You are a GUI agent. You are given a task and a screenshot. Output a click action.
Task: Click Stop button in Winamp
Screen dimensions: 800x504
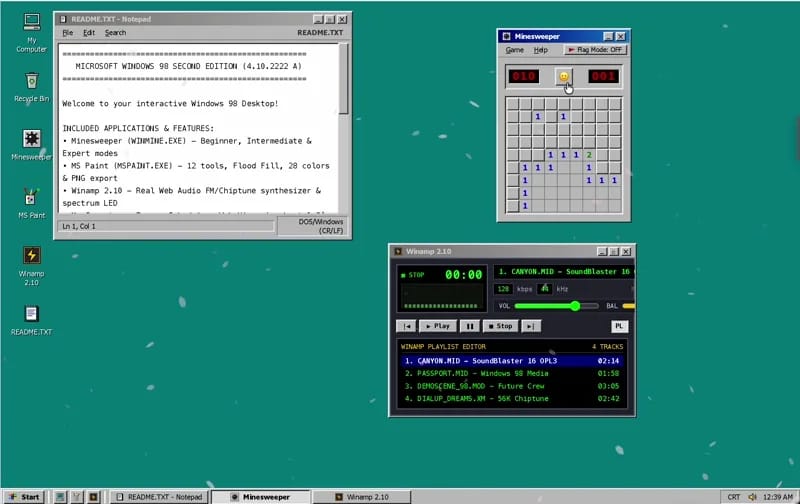(500, 326)
